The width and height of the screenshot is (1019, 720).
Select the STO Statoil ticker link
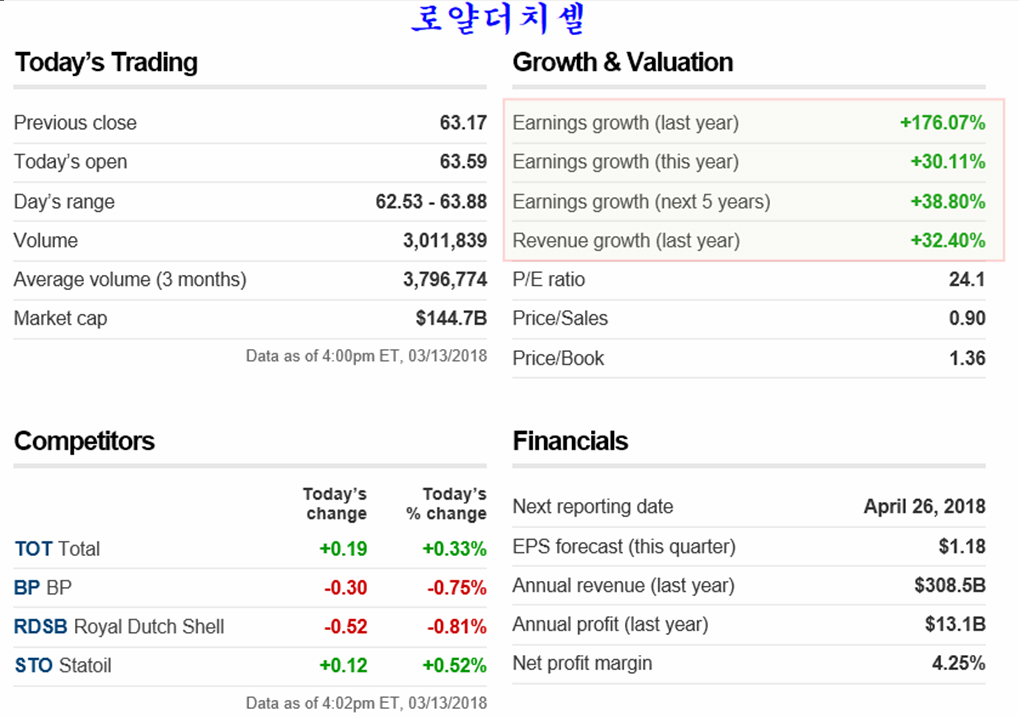[x=33, y=666]
